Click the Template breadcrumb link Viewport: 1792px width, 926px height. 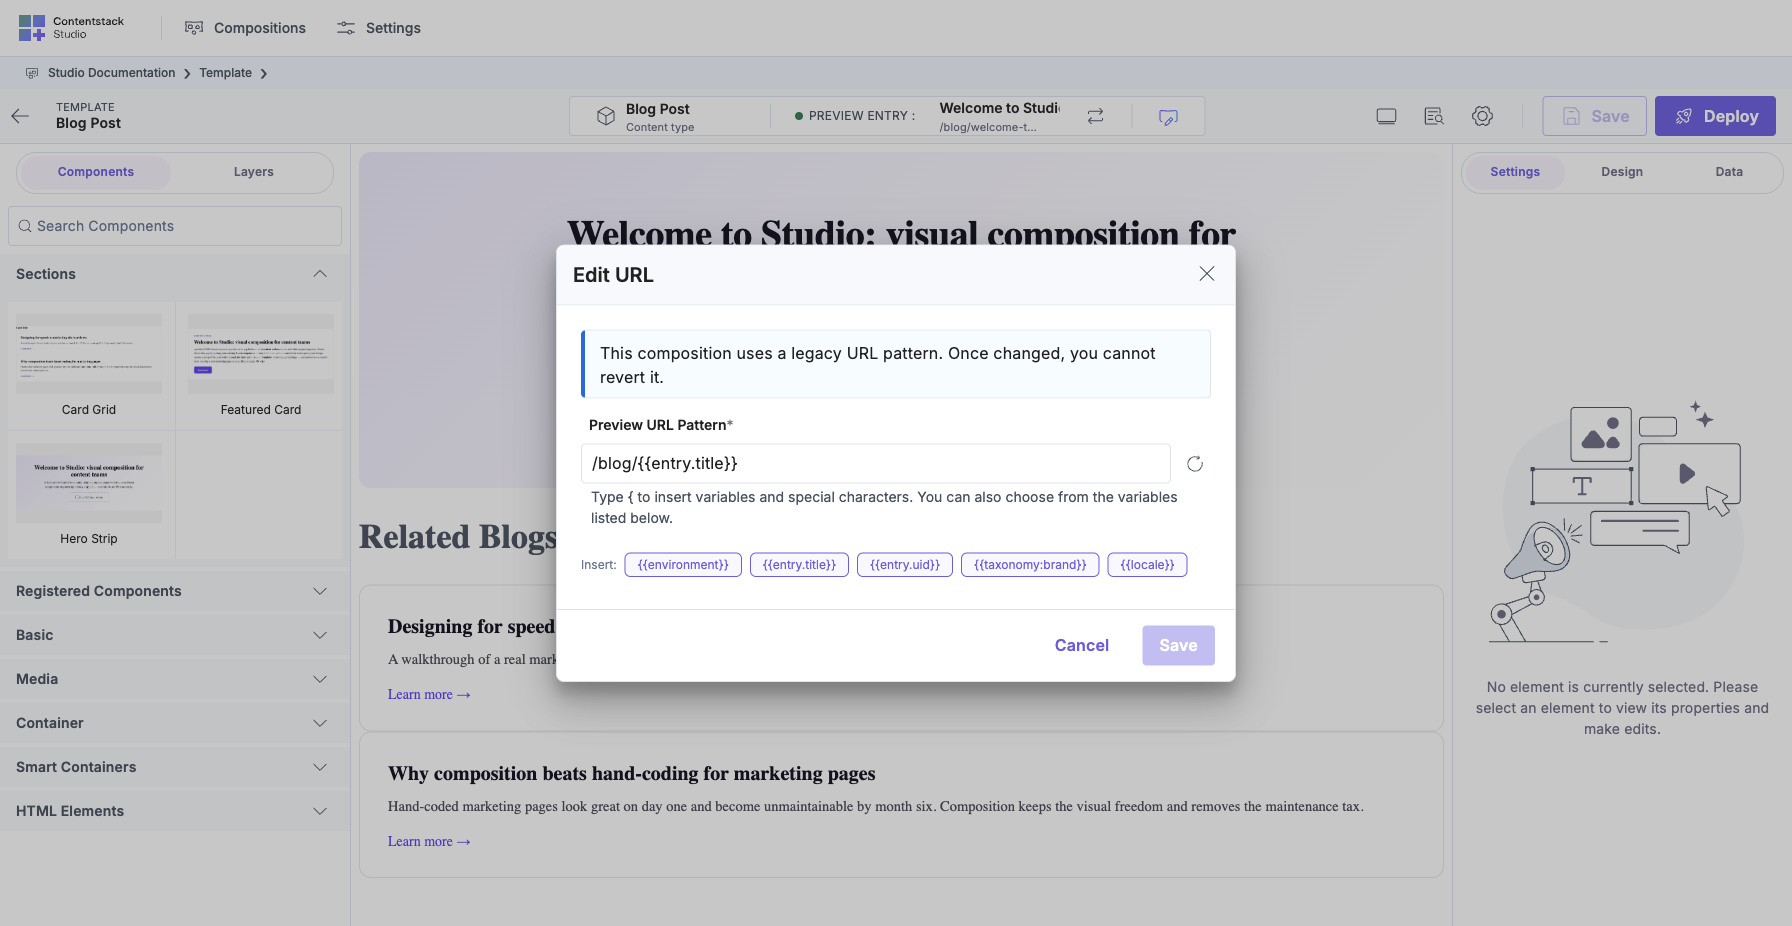point(225,73)
